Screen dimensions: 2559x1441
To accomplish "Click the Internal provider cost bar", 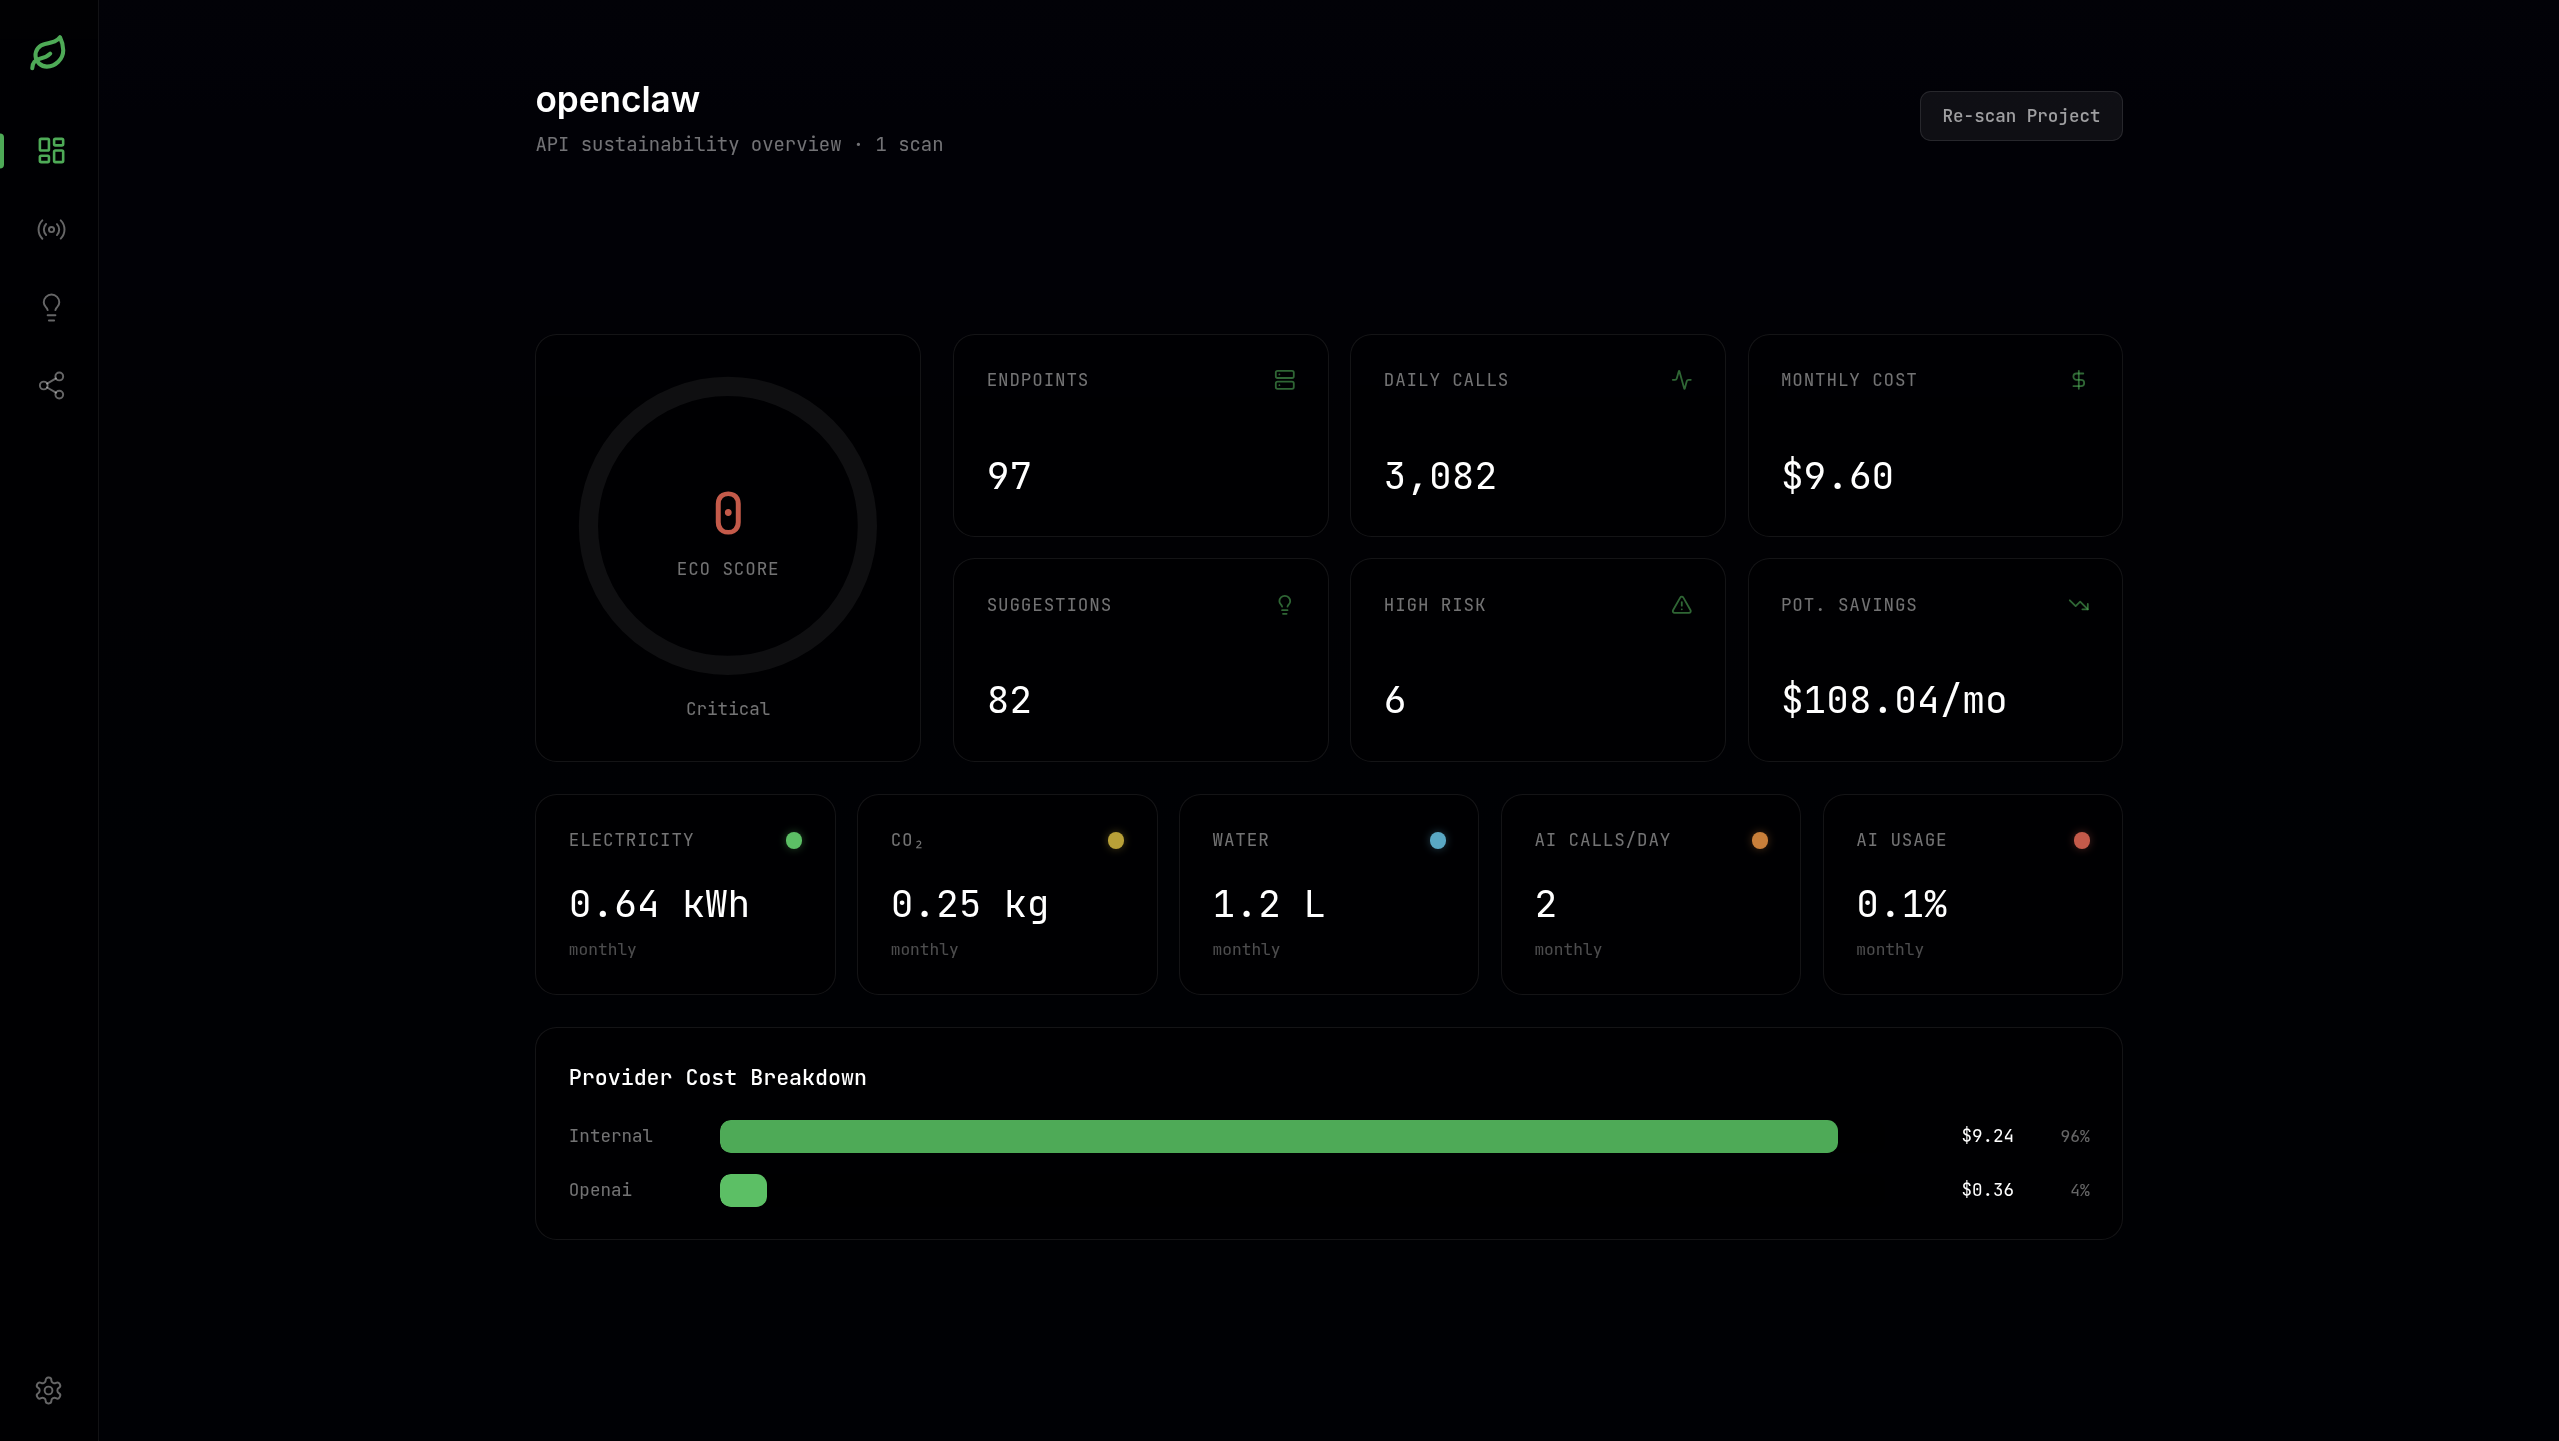I will (x=1278, y=1136).
